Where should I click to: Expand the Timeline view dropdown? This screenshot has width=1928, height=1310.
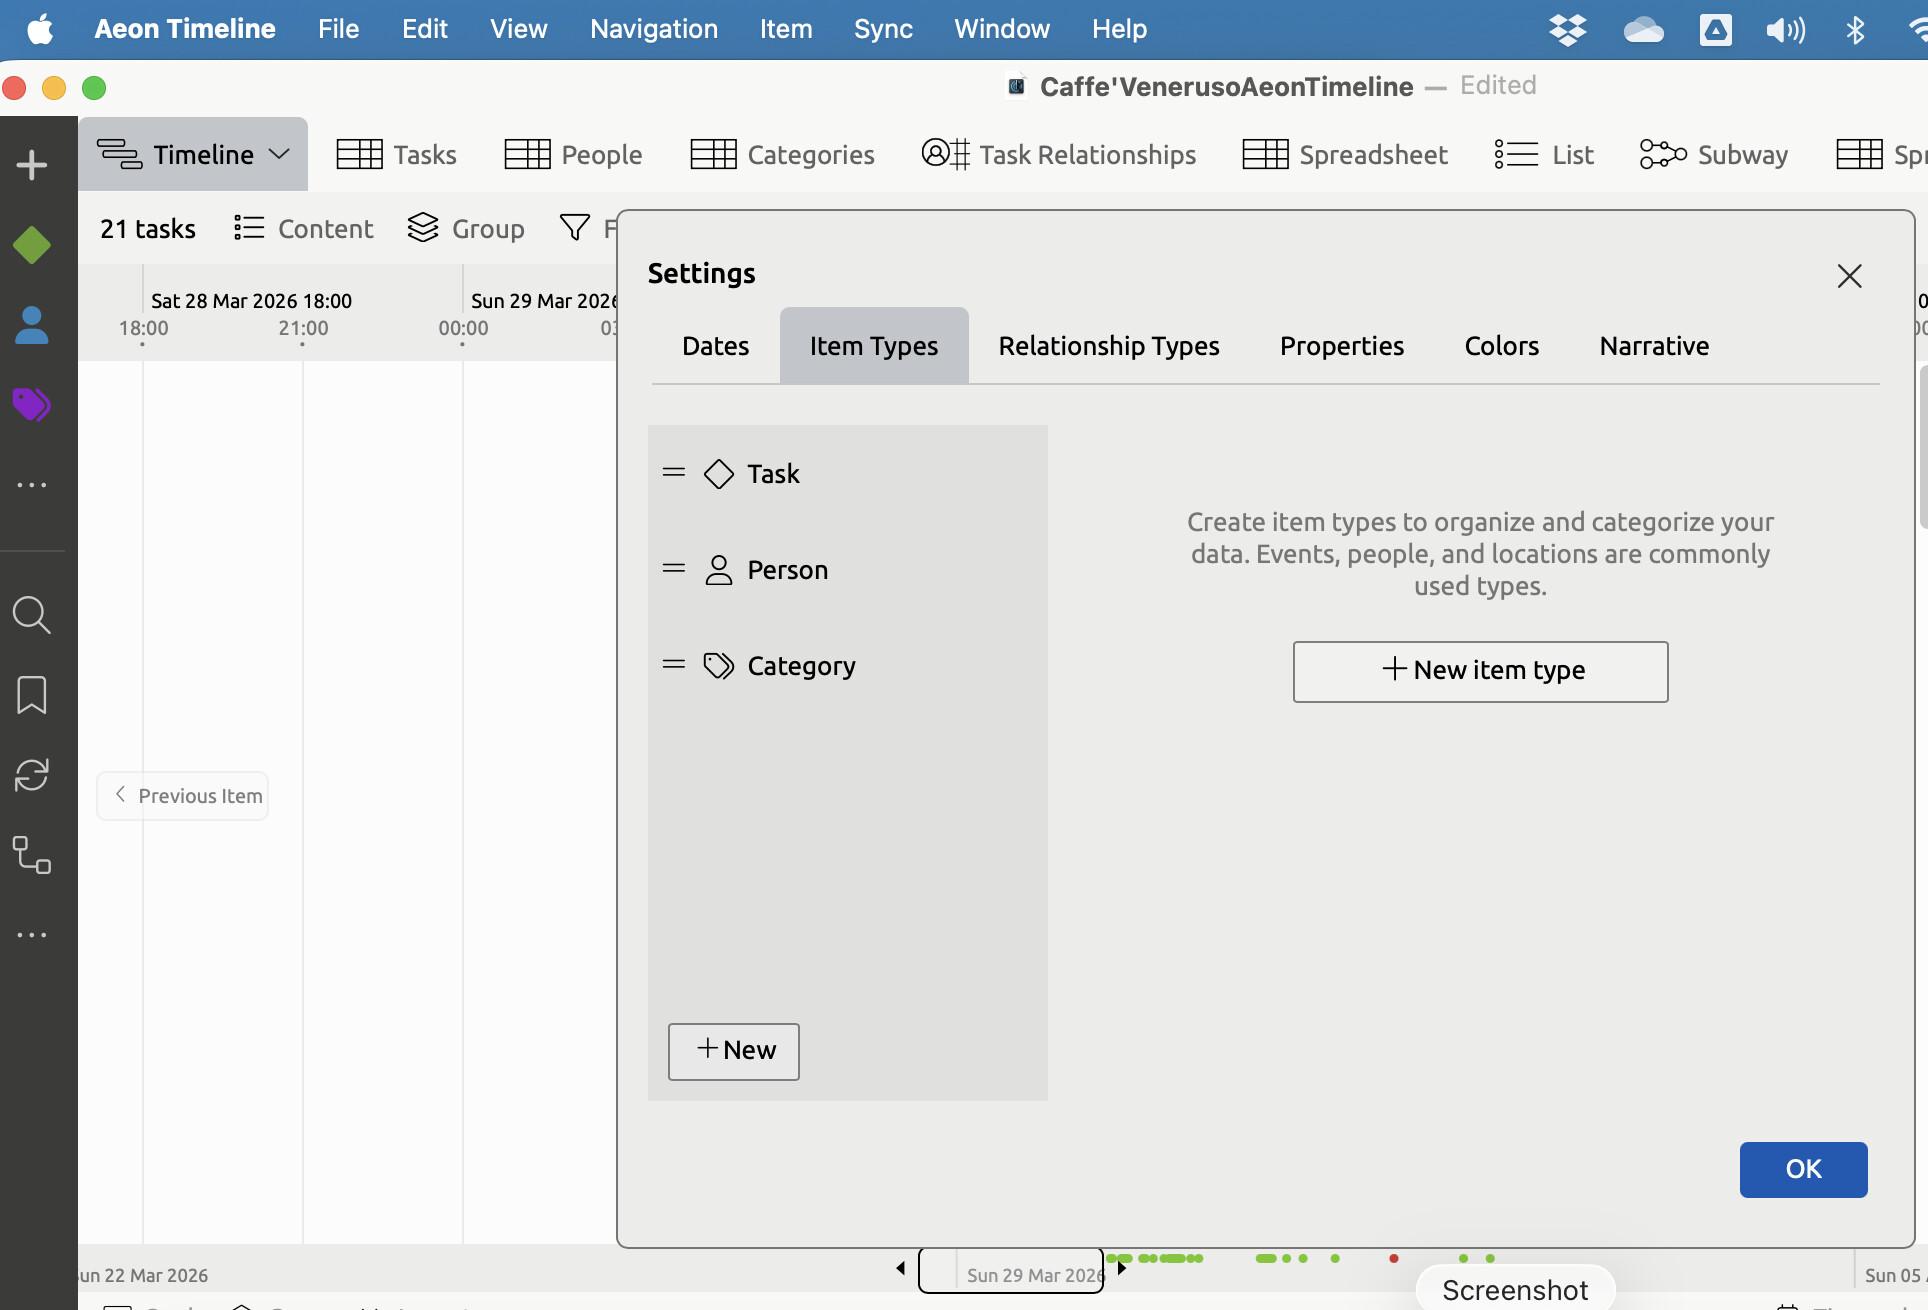pyautogui.click(x=280, y=155)
